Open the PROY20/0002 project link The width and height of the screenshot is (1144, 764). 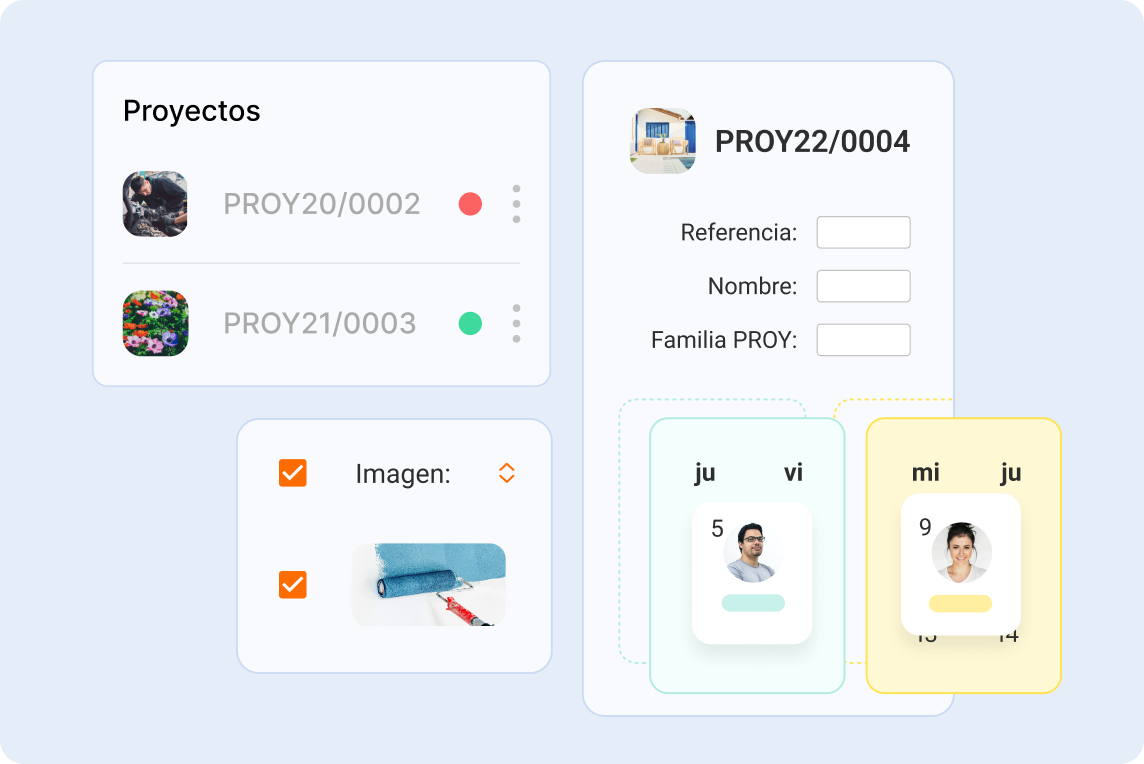pos(321,204)
